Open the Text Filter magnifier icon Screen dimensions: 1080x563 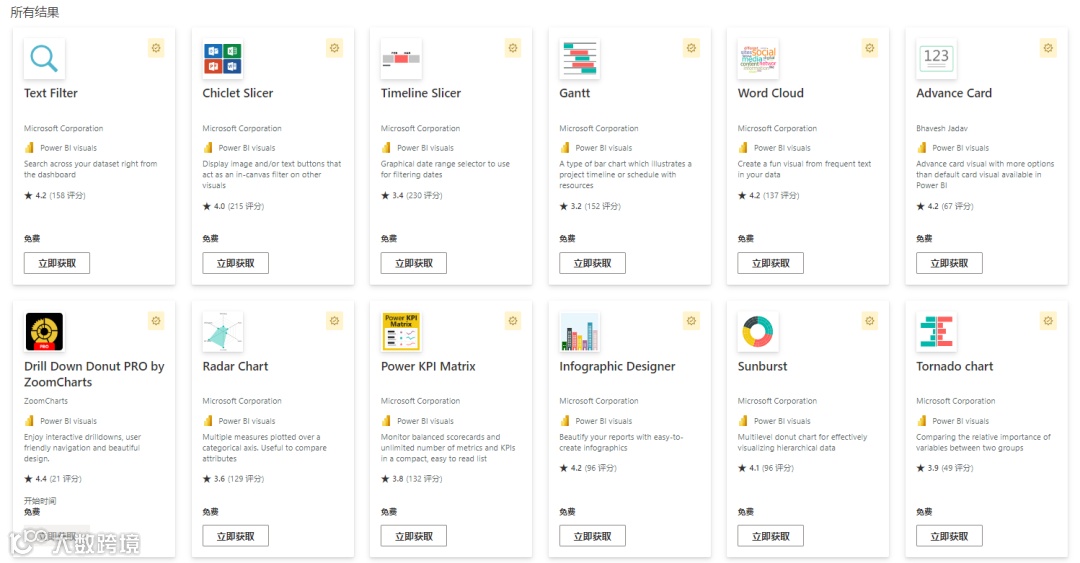44,59
